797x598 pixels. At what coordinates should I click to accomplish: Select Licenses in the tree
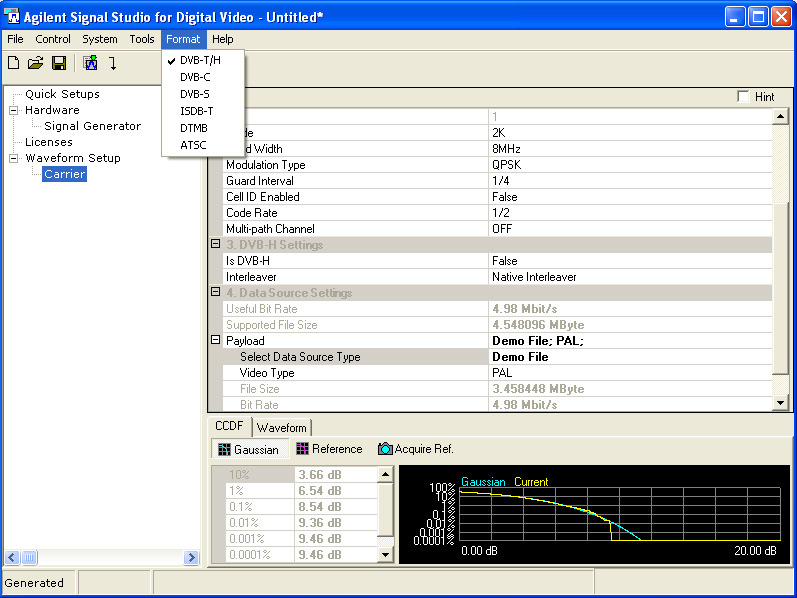point(49,142)
